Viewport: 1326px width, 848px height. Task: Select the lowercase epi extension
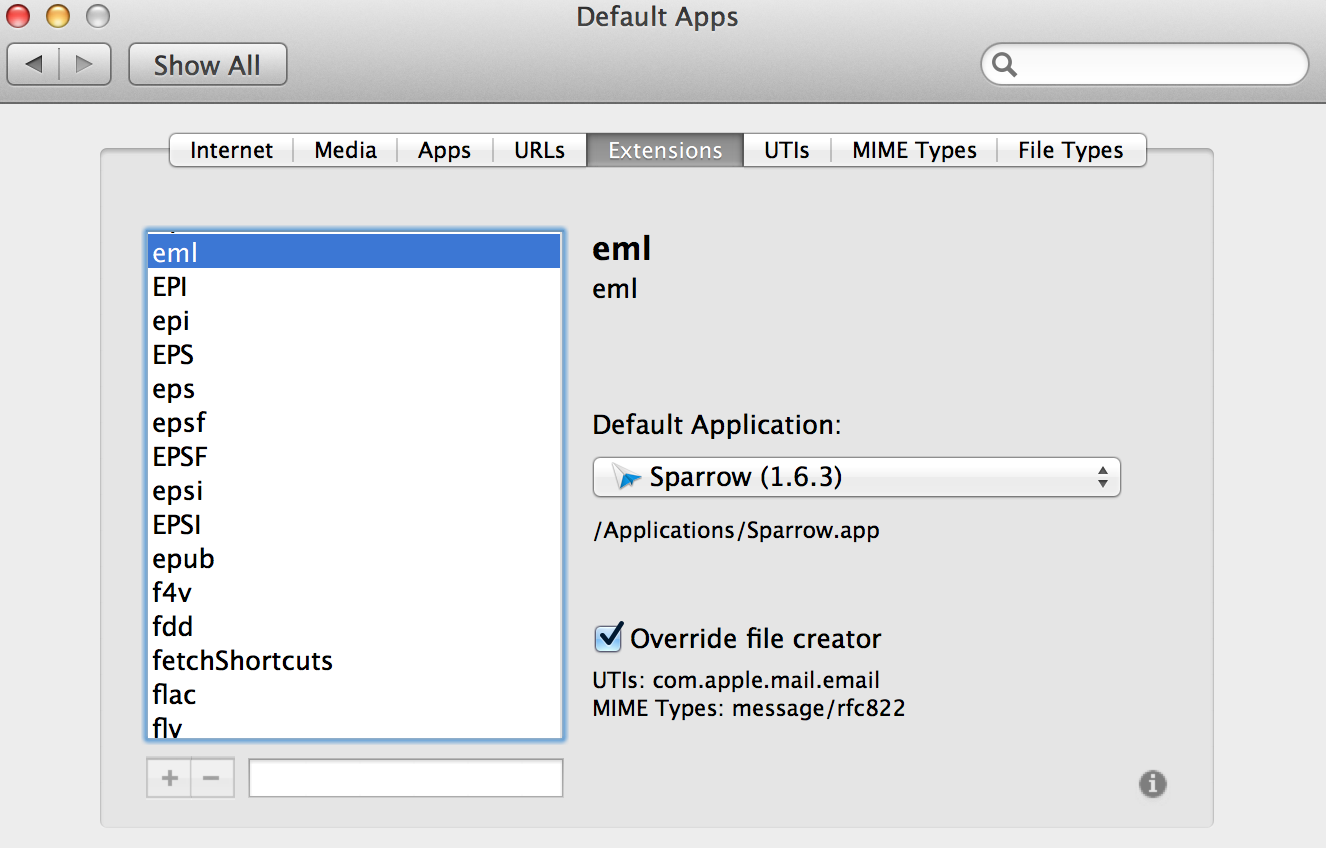pyautogui.click(x=355, y=321)
